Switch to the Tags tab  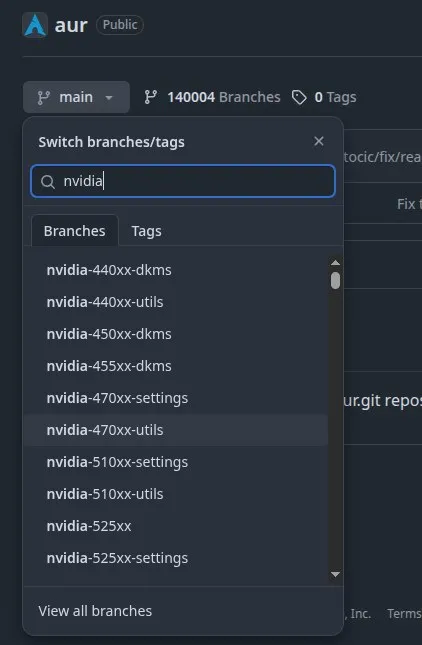tap(146, 231)
